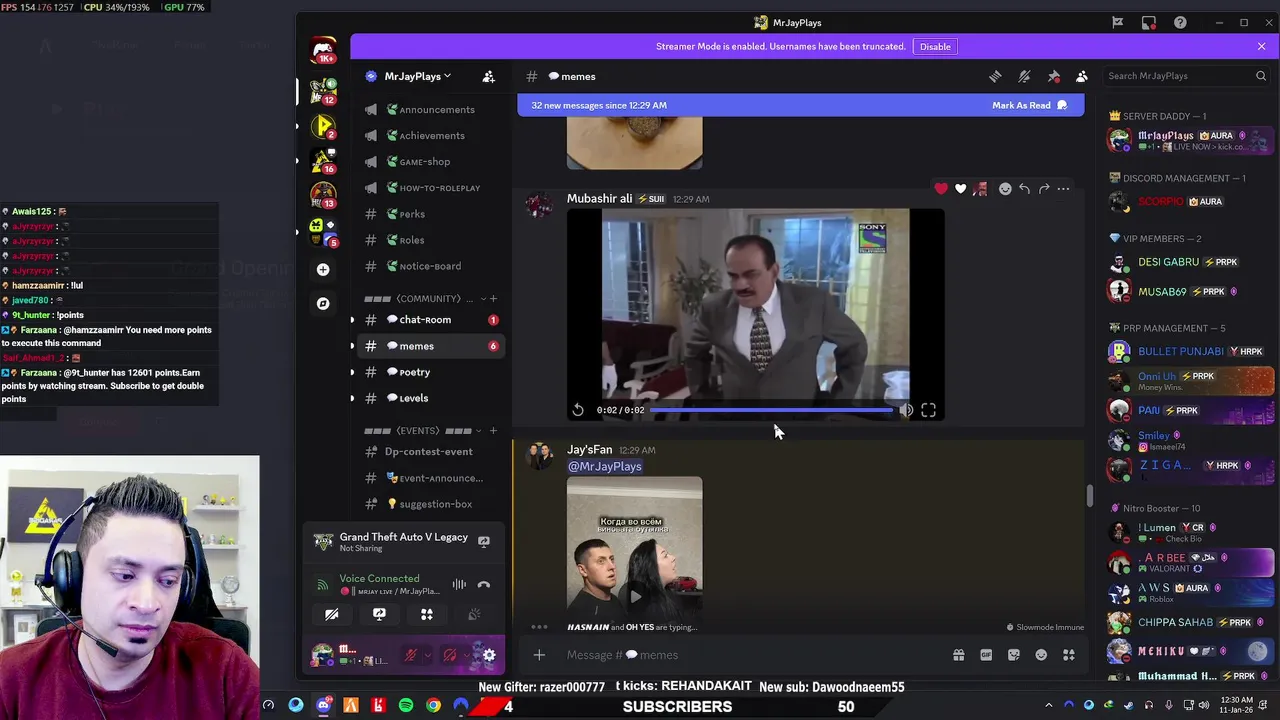Open Spotify from the taskbar
The image size is (1280, 720).
pos(405,706)
